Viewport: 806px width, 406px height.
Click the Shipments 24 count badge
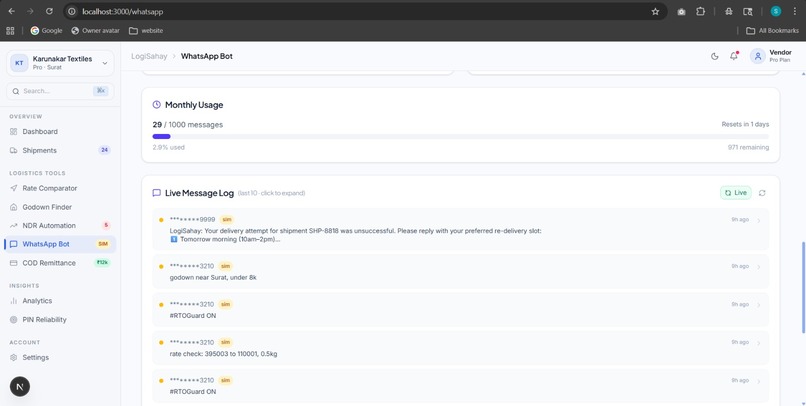104,151
